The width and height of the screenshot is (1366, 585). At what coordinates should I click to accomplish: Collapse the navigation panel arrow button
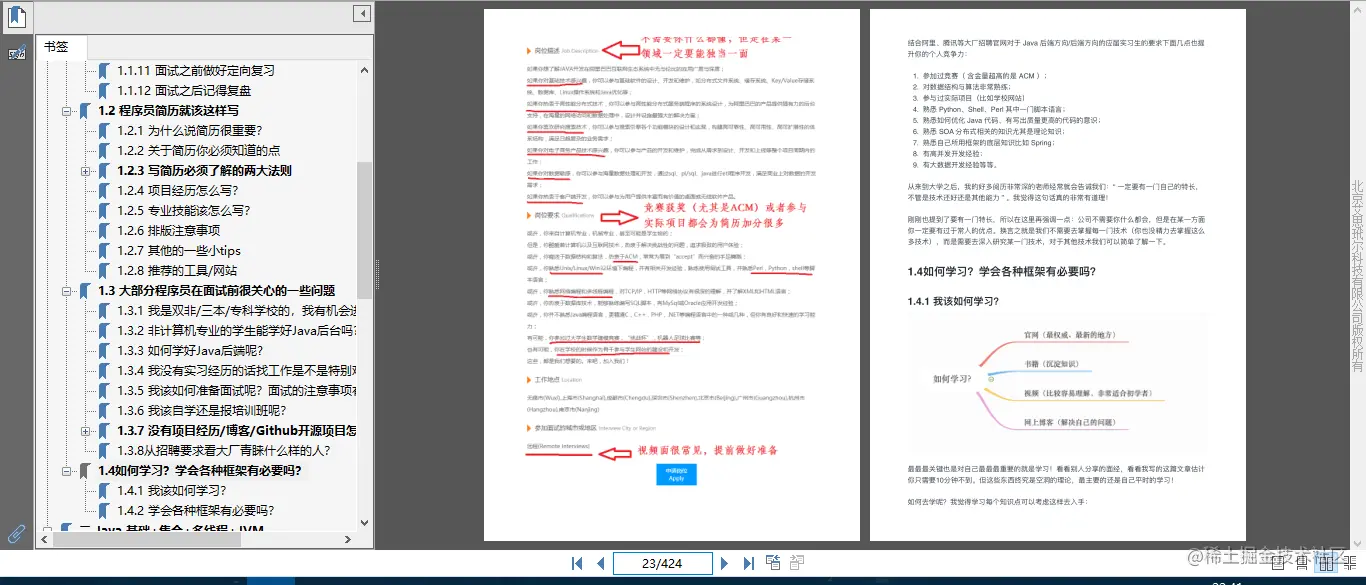(x=361, y=14)
